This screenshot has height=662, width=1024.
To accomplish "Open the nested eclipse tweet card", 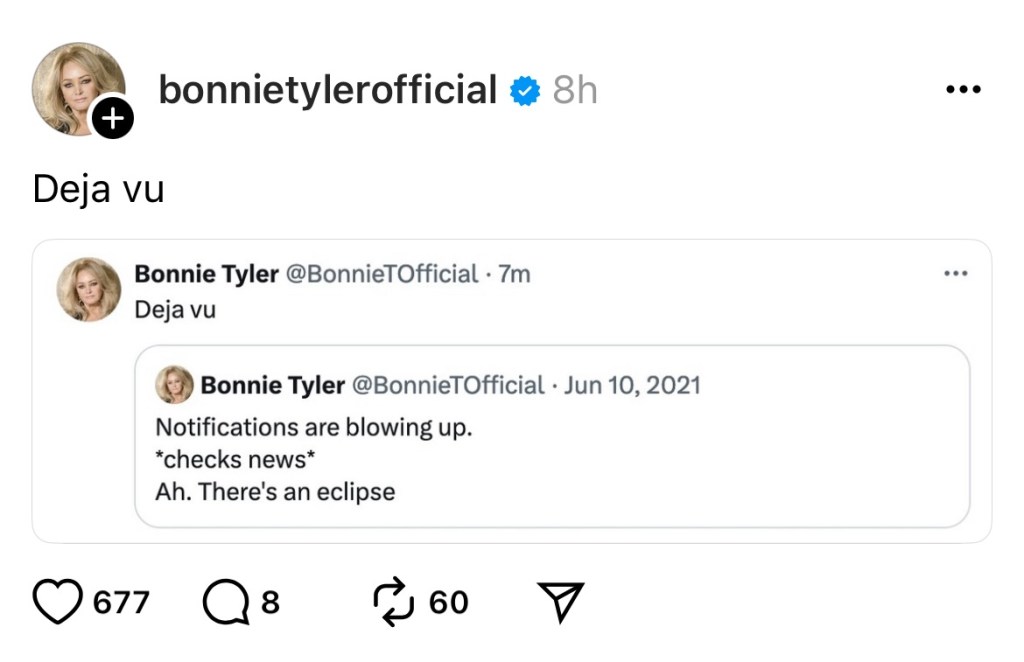I will click(x=552, y=460).
